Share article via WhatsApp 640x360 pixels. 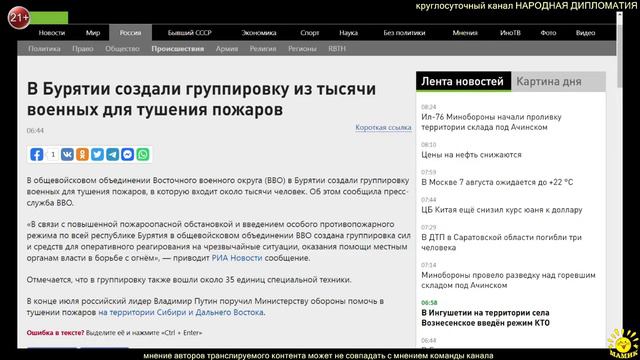143,154
